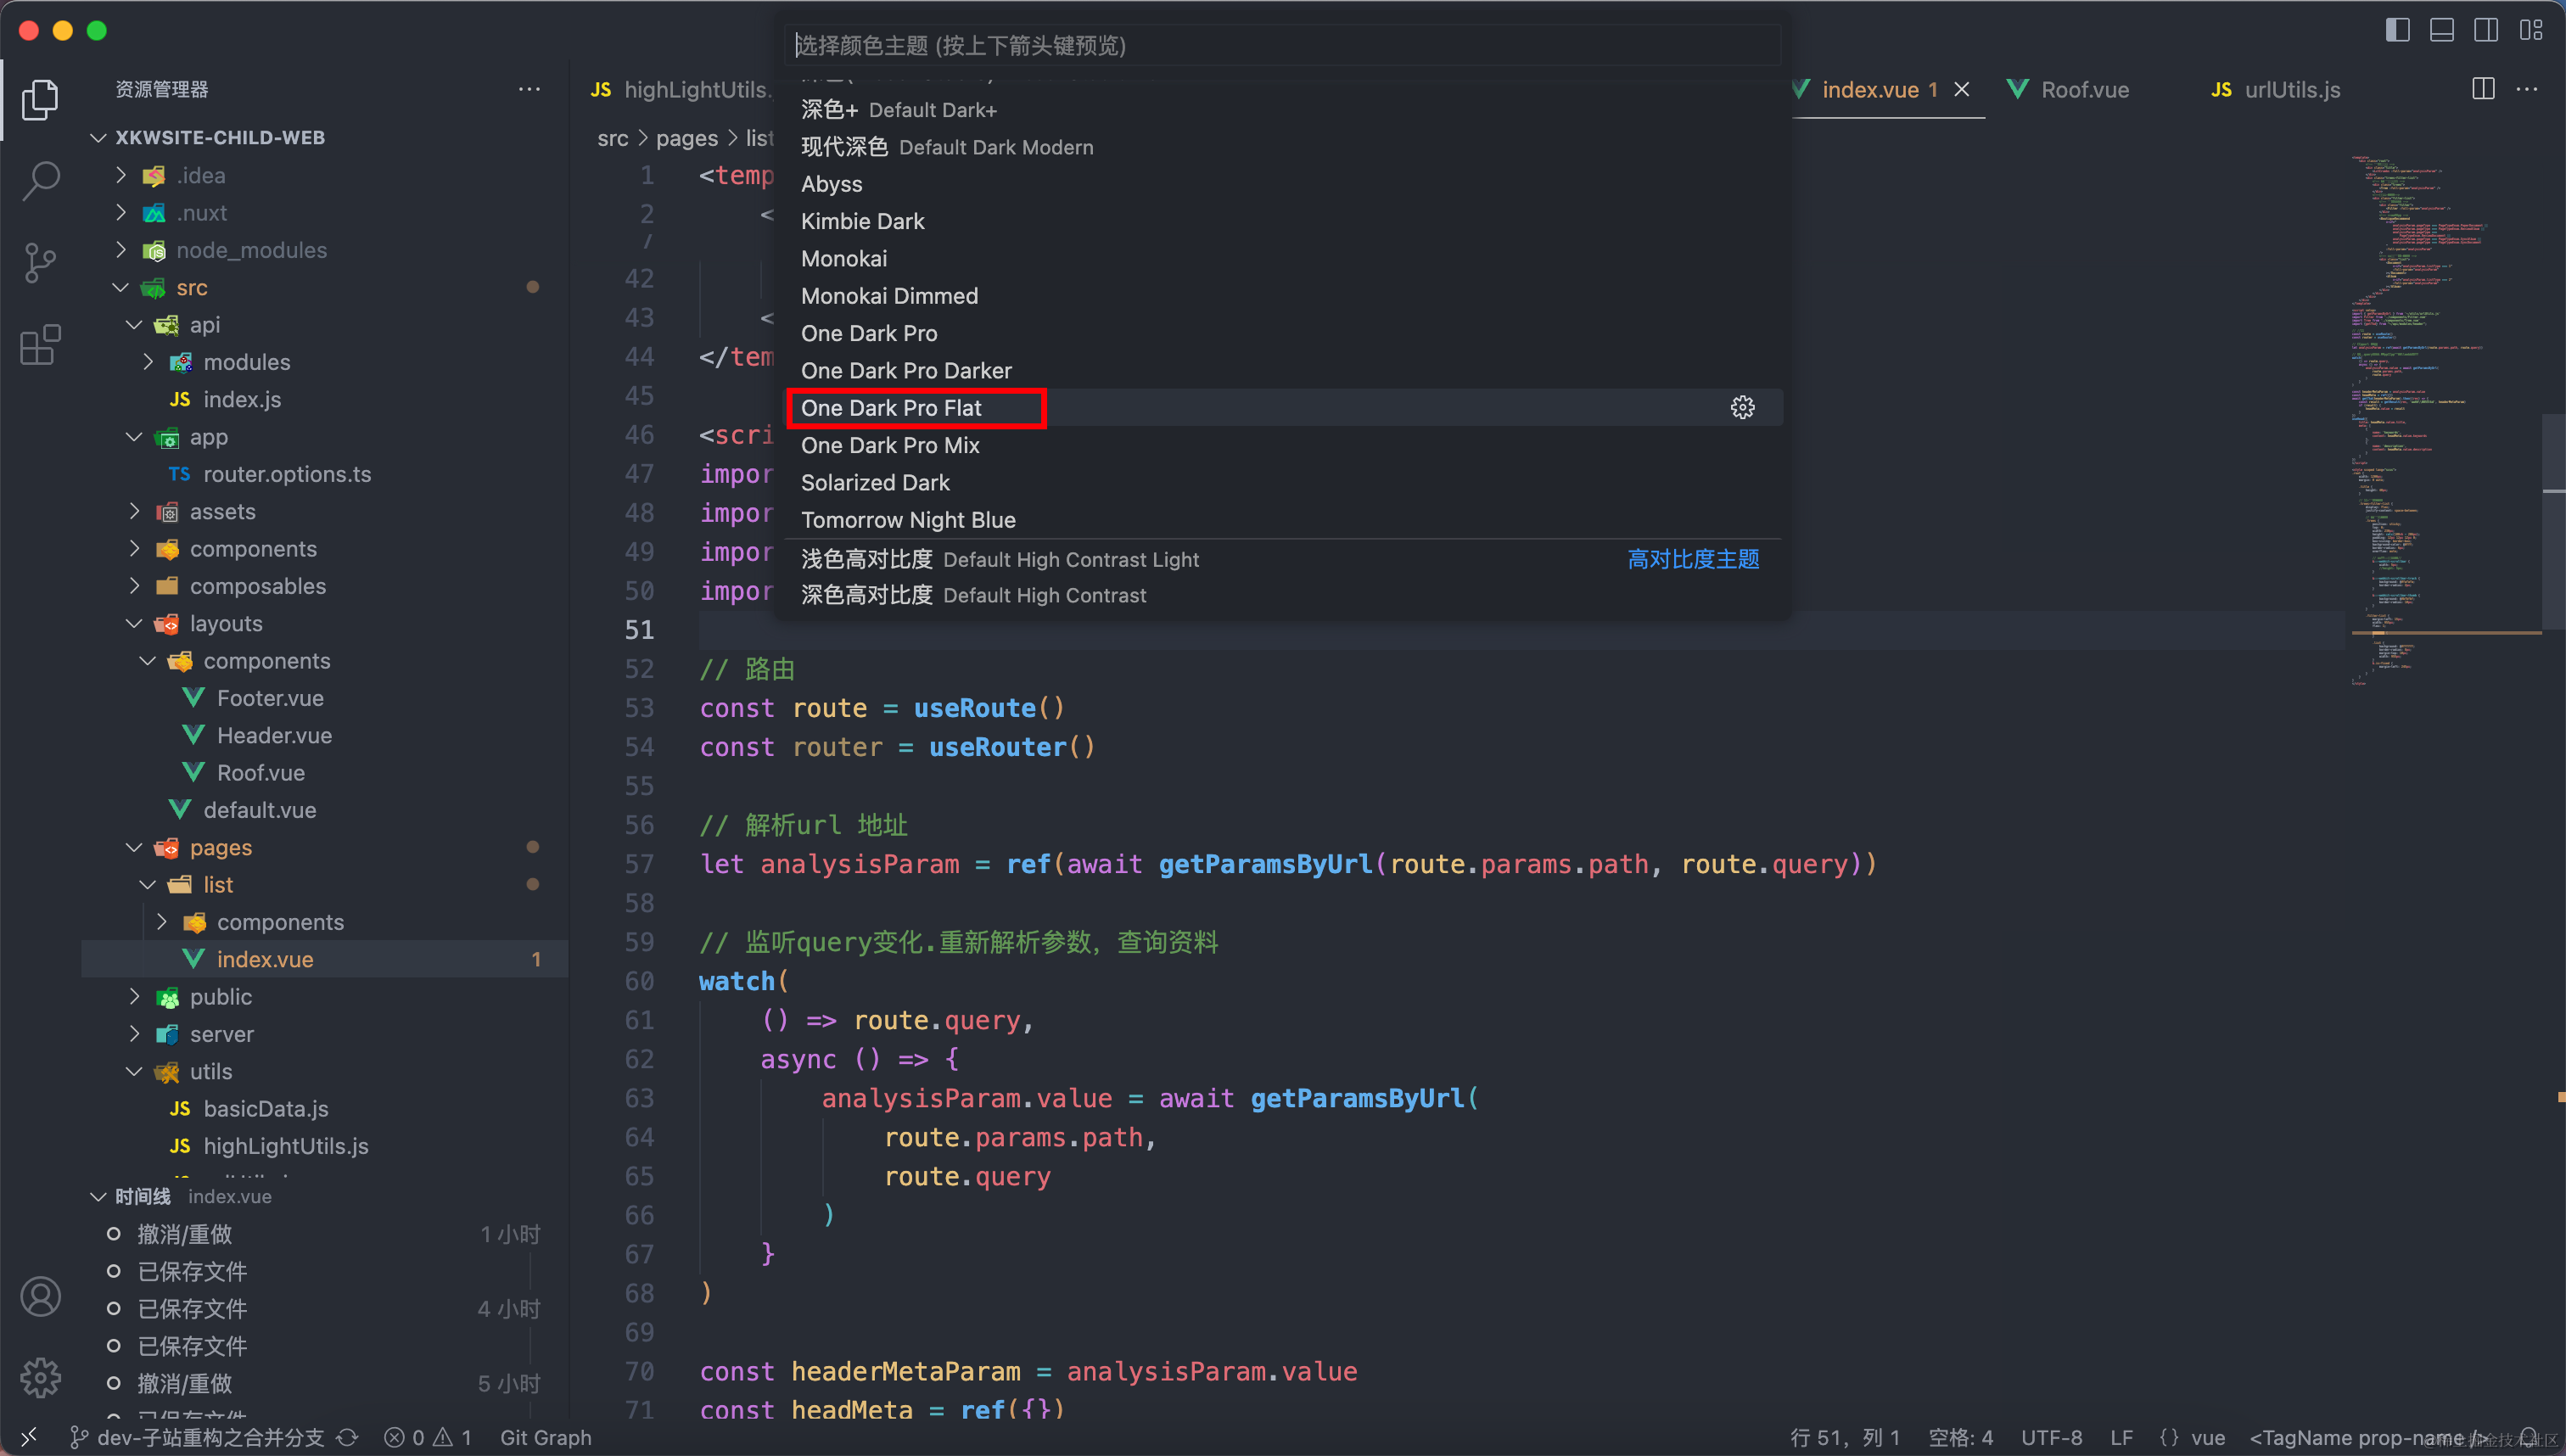Open notifications bell in status bar
Image resolution: width=2566 pixels, height=1456 pixels.
point(2529,1437)
